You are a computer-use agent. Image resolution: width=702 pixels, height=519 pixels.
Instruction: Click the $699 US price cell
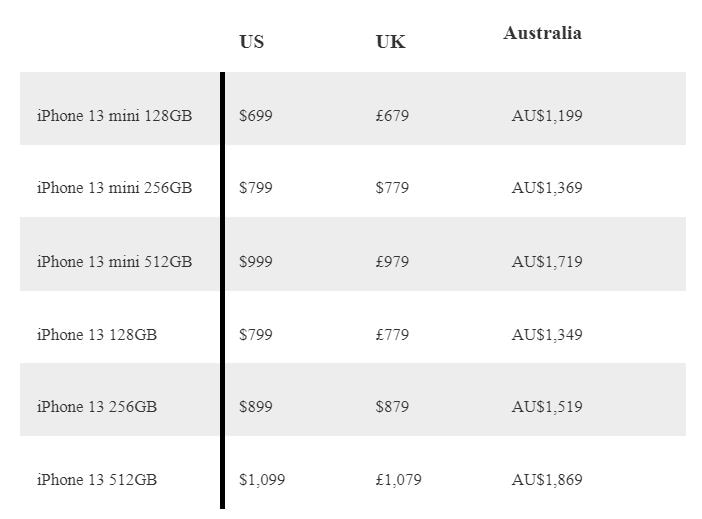(255, 115)
